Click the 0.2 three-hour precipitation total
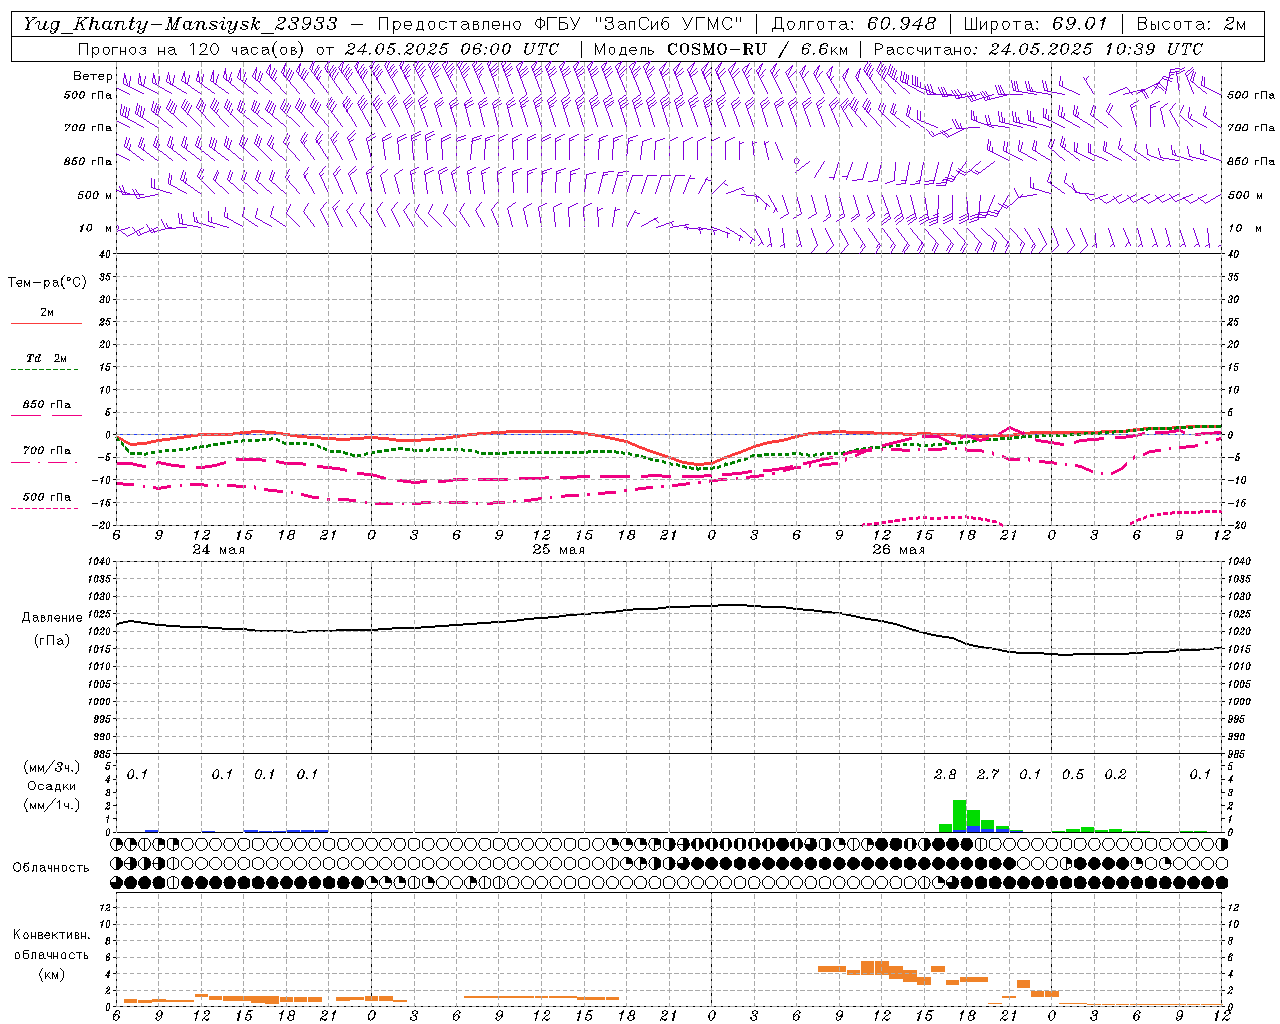This screenshot has width=1280, height=1024. point(1115,774)
